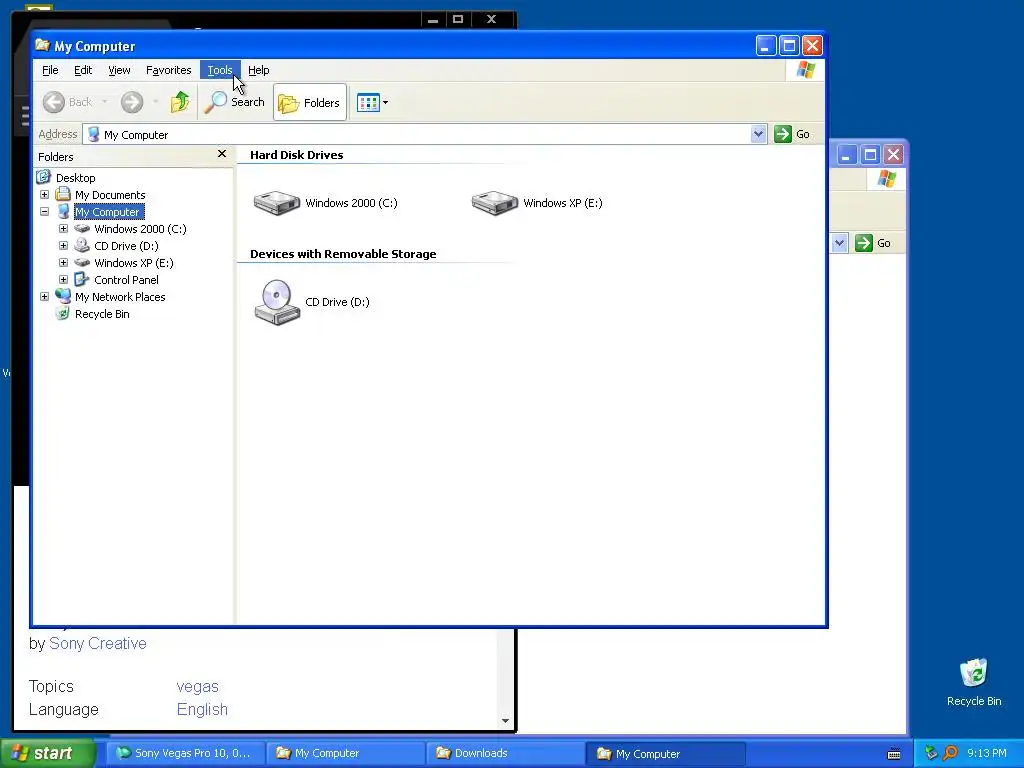
Task: Select Windows XP (E:) hard disk icon
Action: 495,202
